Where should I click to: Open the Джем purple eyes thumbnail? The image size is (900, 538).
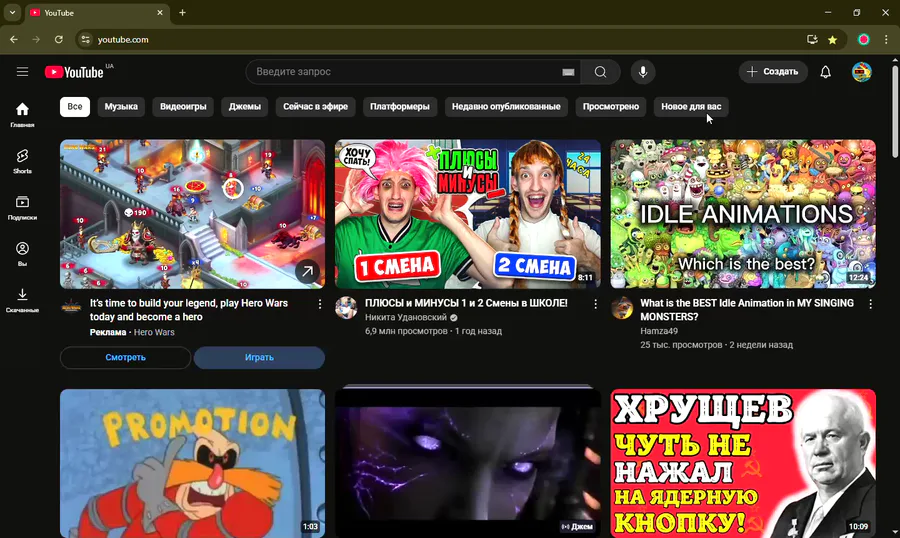(468, 463)
